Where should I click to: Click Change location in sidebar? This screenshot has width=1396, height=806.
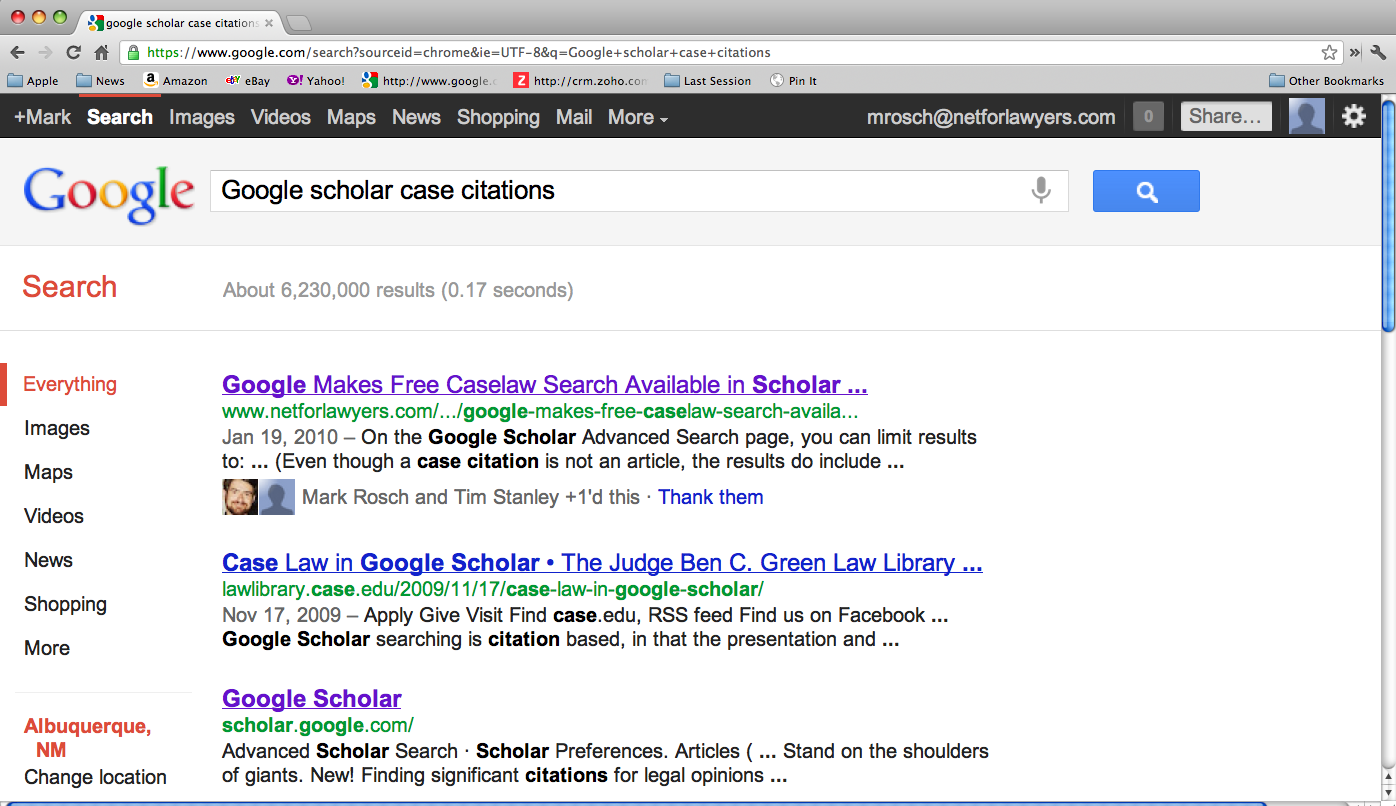click(95, 777)
